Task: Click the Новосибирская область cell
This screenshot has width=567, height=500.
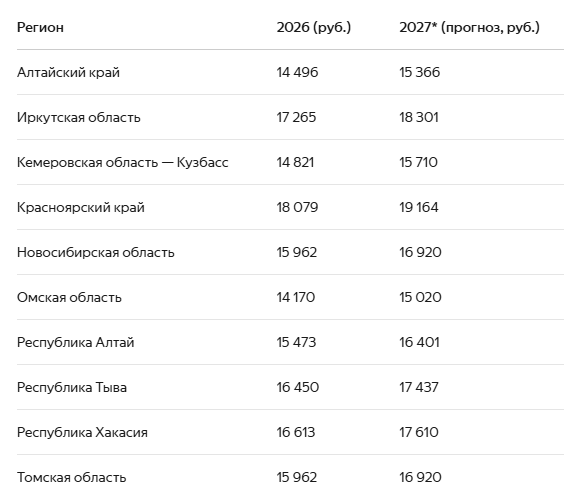Action: [96, 252]
